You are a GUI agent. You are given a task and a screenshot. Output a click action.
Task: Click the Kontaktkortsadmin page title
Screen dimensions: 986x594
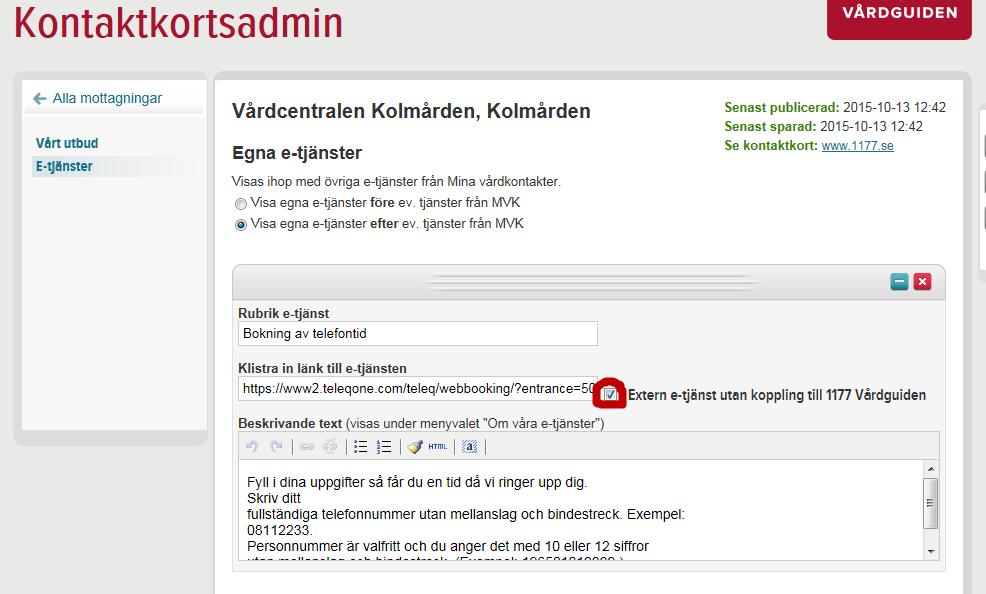pos(179,23)
